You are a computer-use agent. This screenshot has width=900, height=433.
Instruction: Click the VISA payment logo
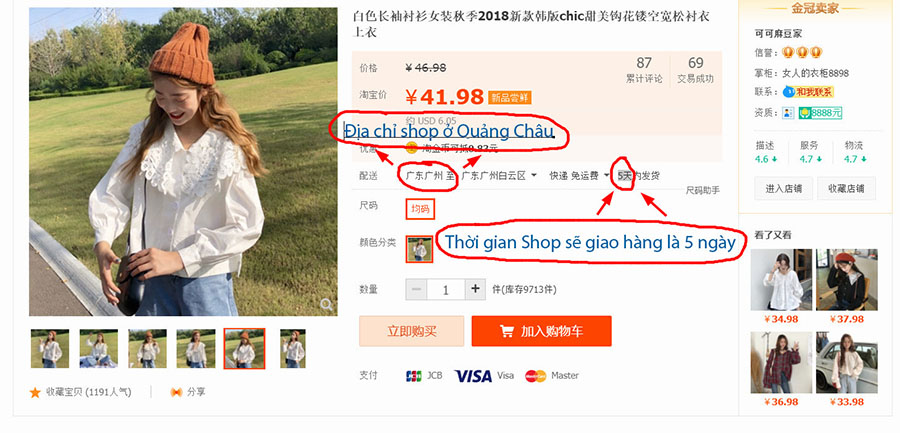tap(473, 376)
